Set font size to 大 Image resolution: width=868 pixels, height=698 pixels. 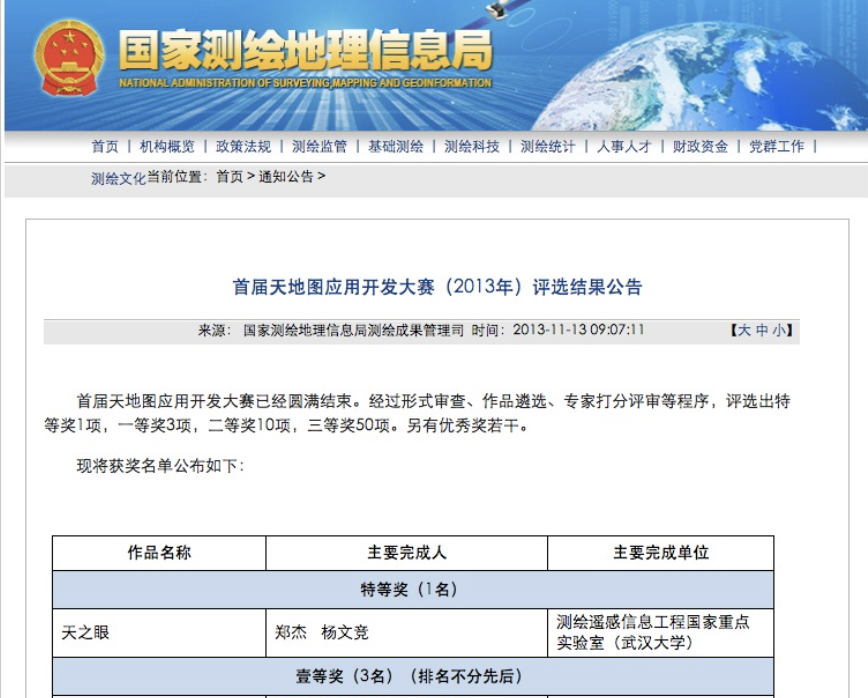[x=744, y=330]
